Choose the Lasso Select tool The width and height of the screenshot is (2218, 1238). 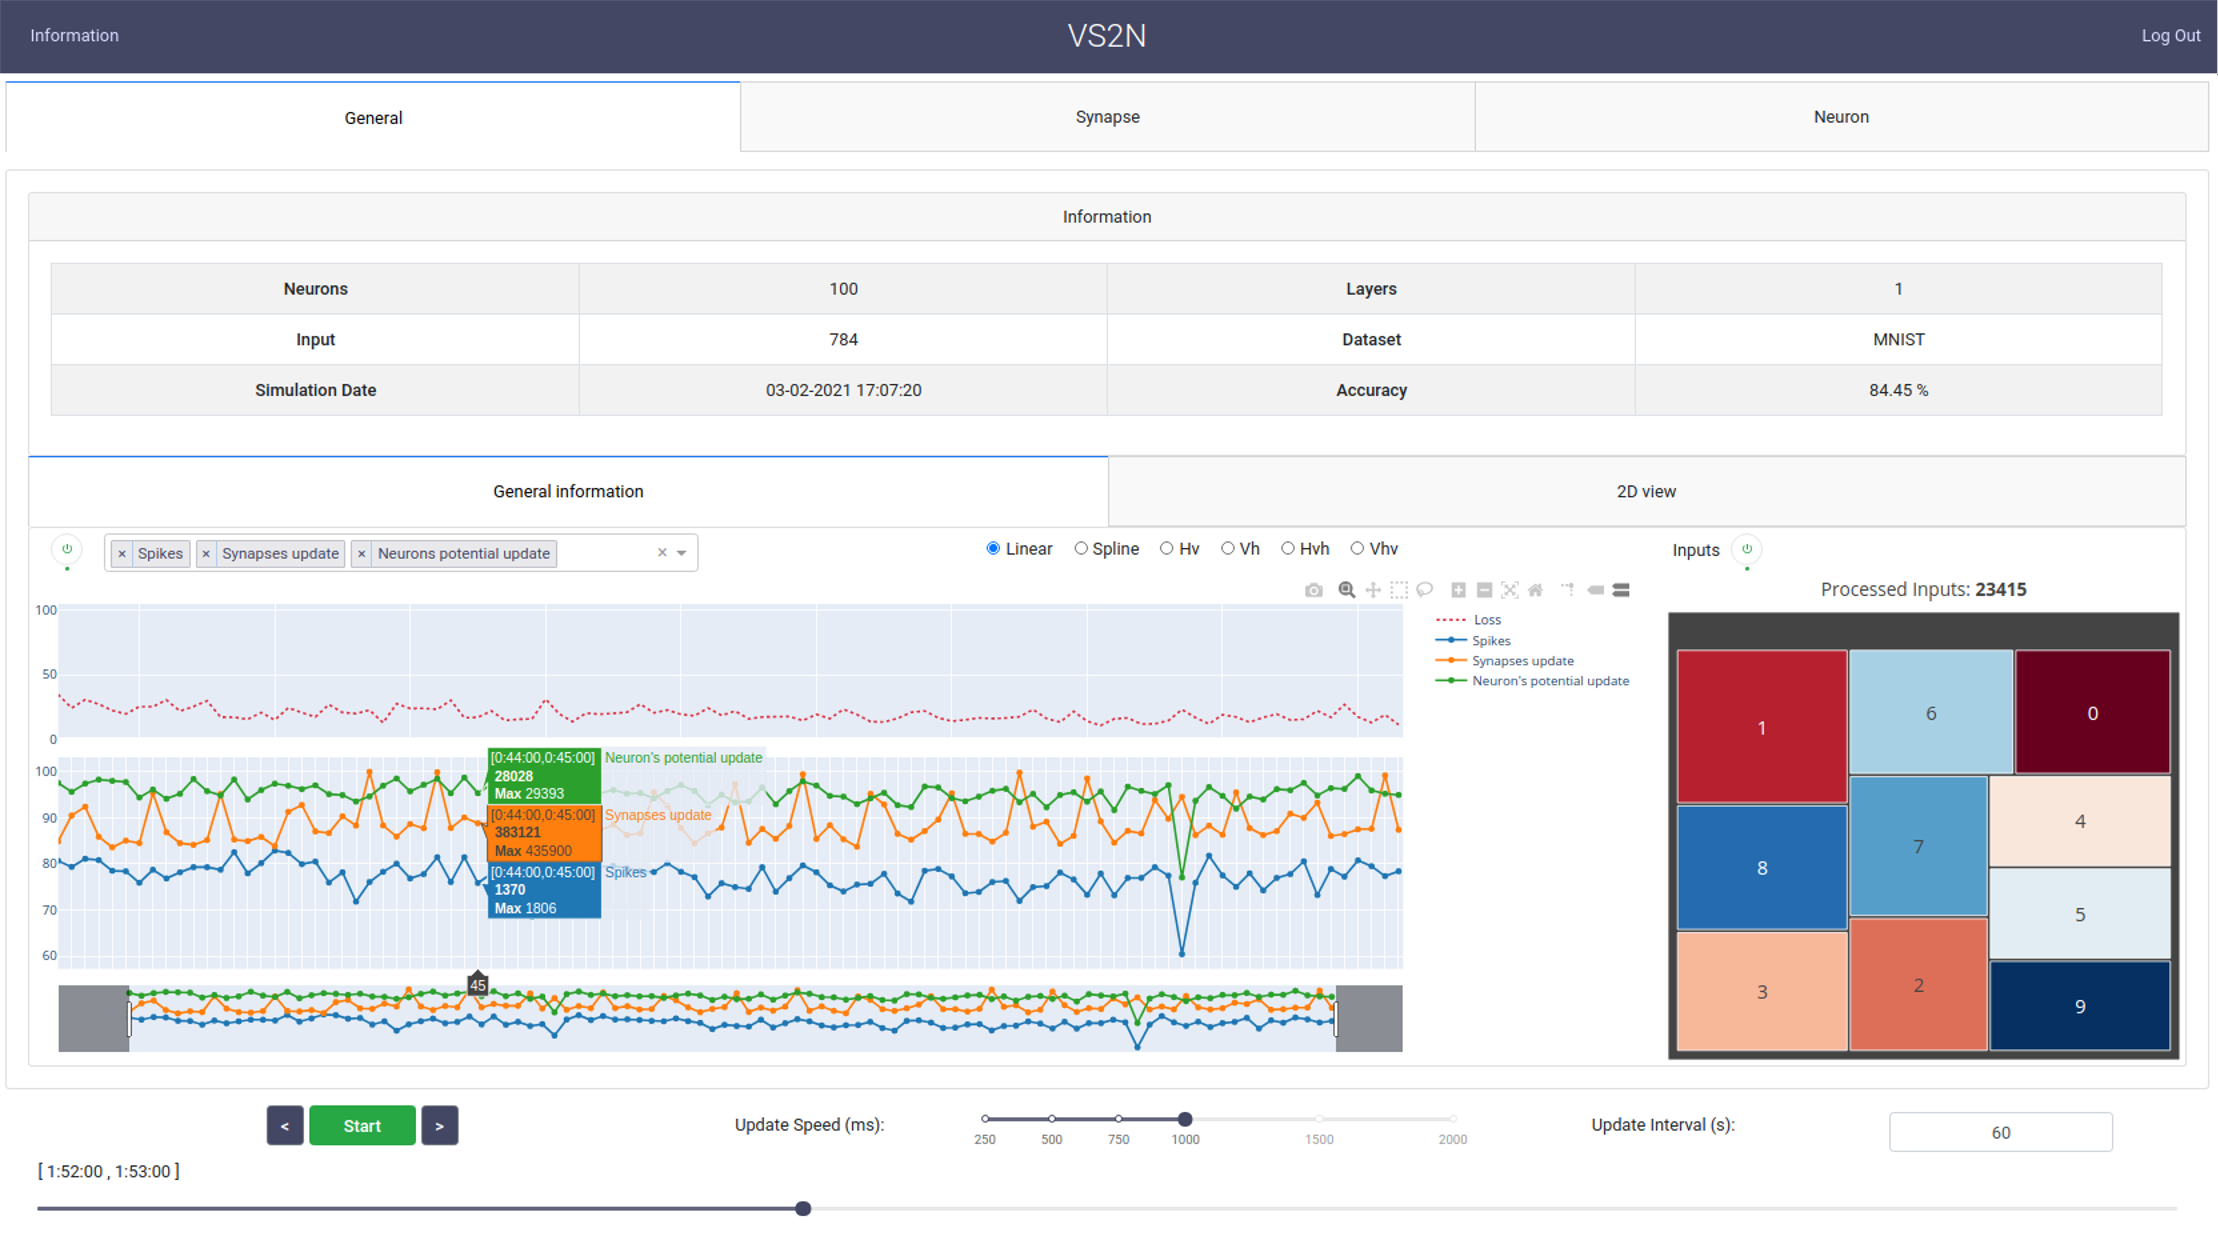1425,590
